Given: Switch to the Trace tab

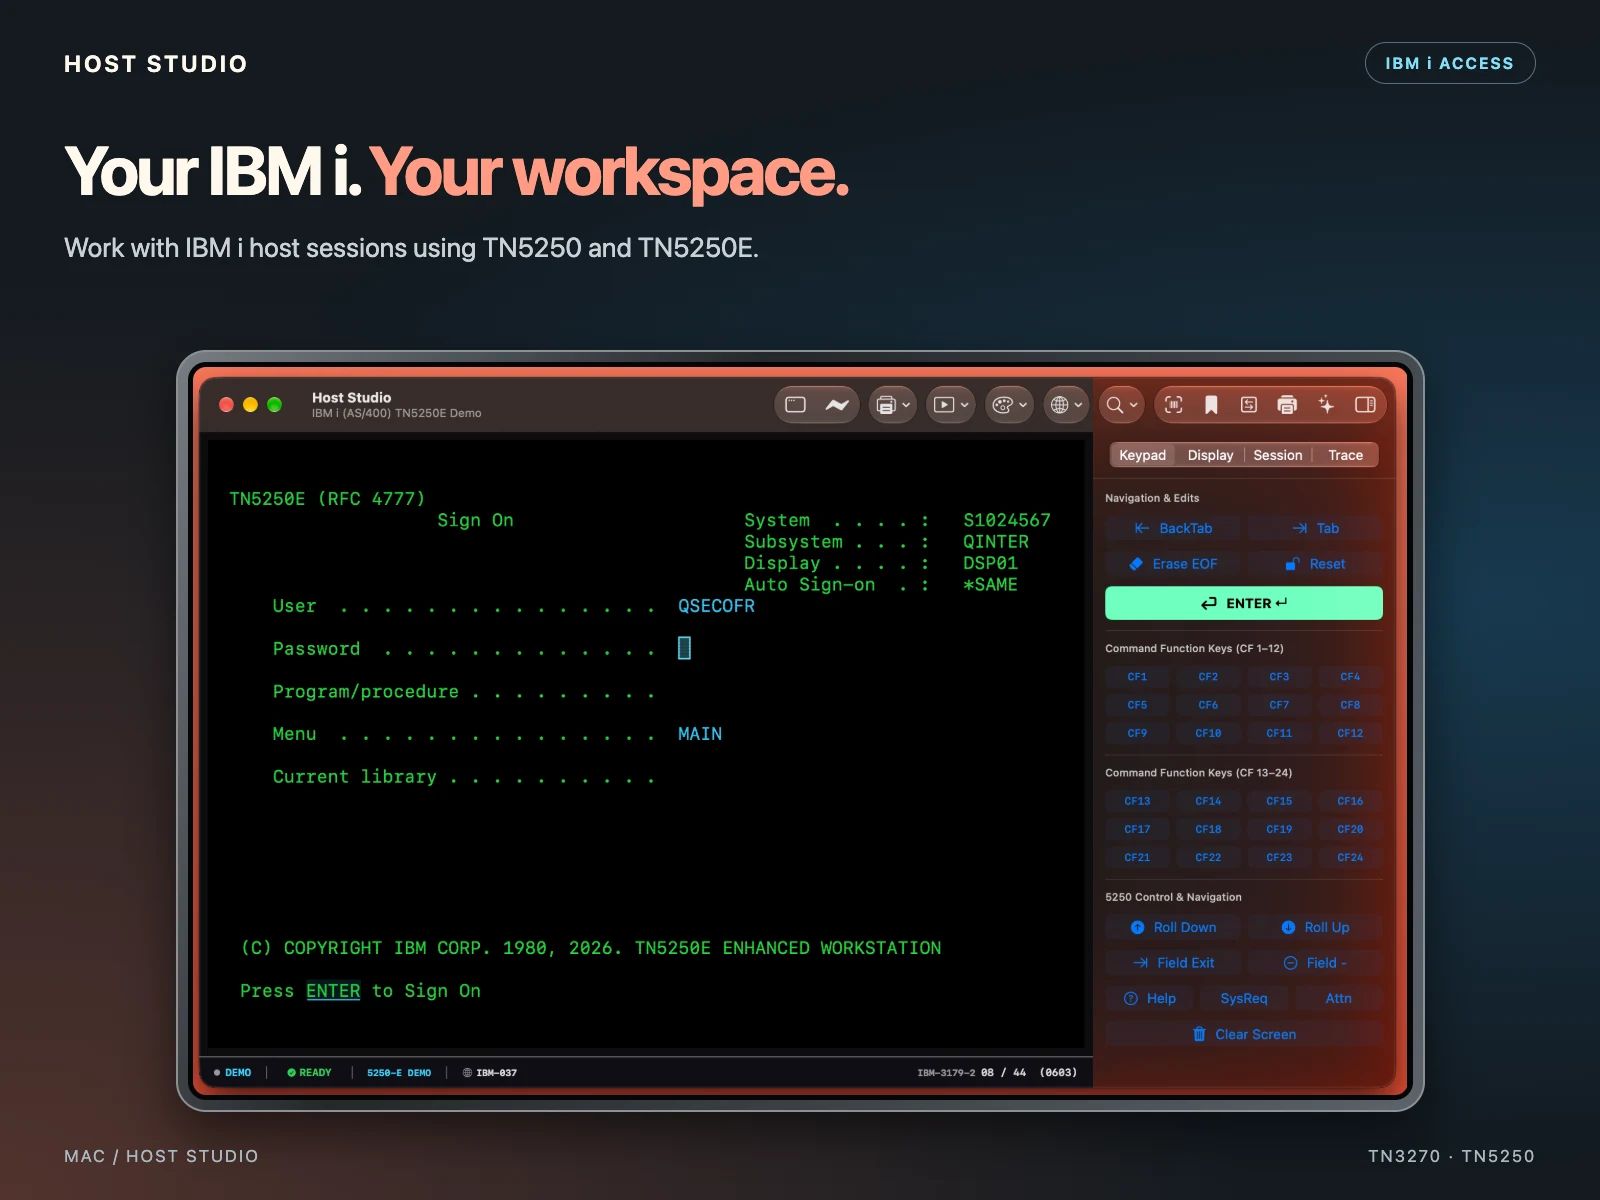Looking at the screenshot, I should (1345, 455).
